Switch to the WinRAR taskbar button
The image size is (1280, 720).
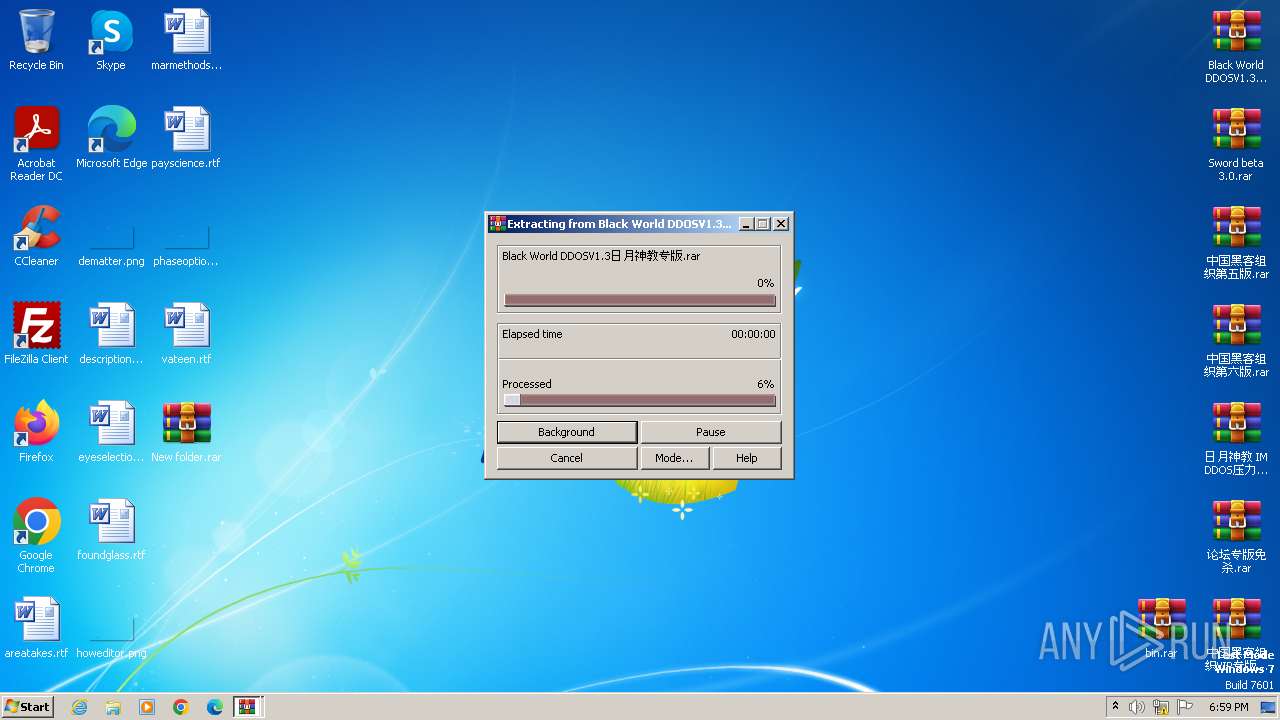coord(248,707)
